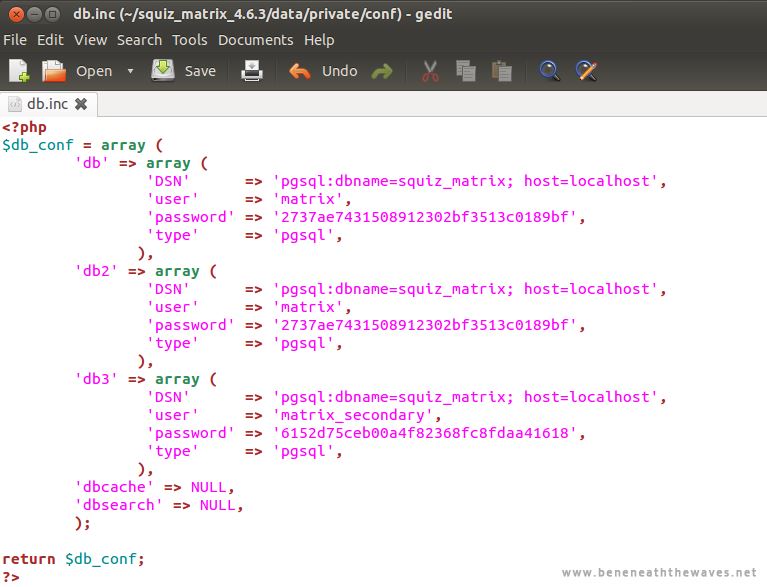
Task: Close the db.inc tab with its X
Action: pyautogui.click(x=81, y=104)
